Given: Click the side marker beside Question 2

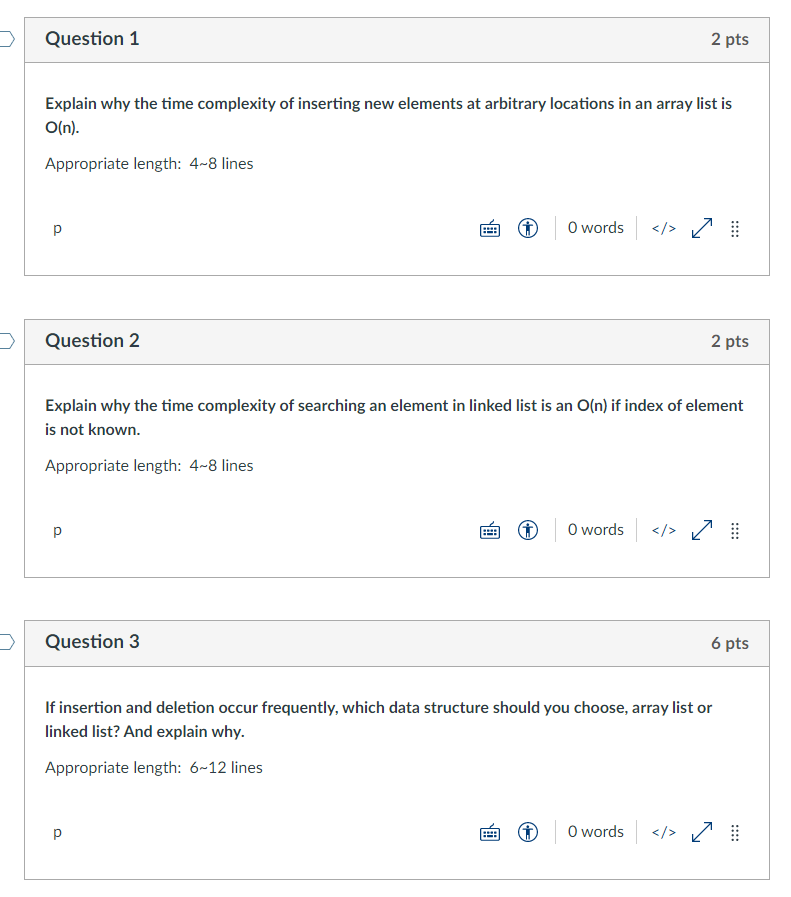Looking at the screenshot, I should [x=3, y=341].
